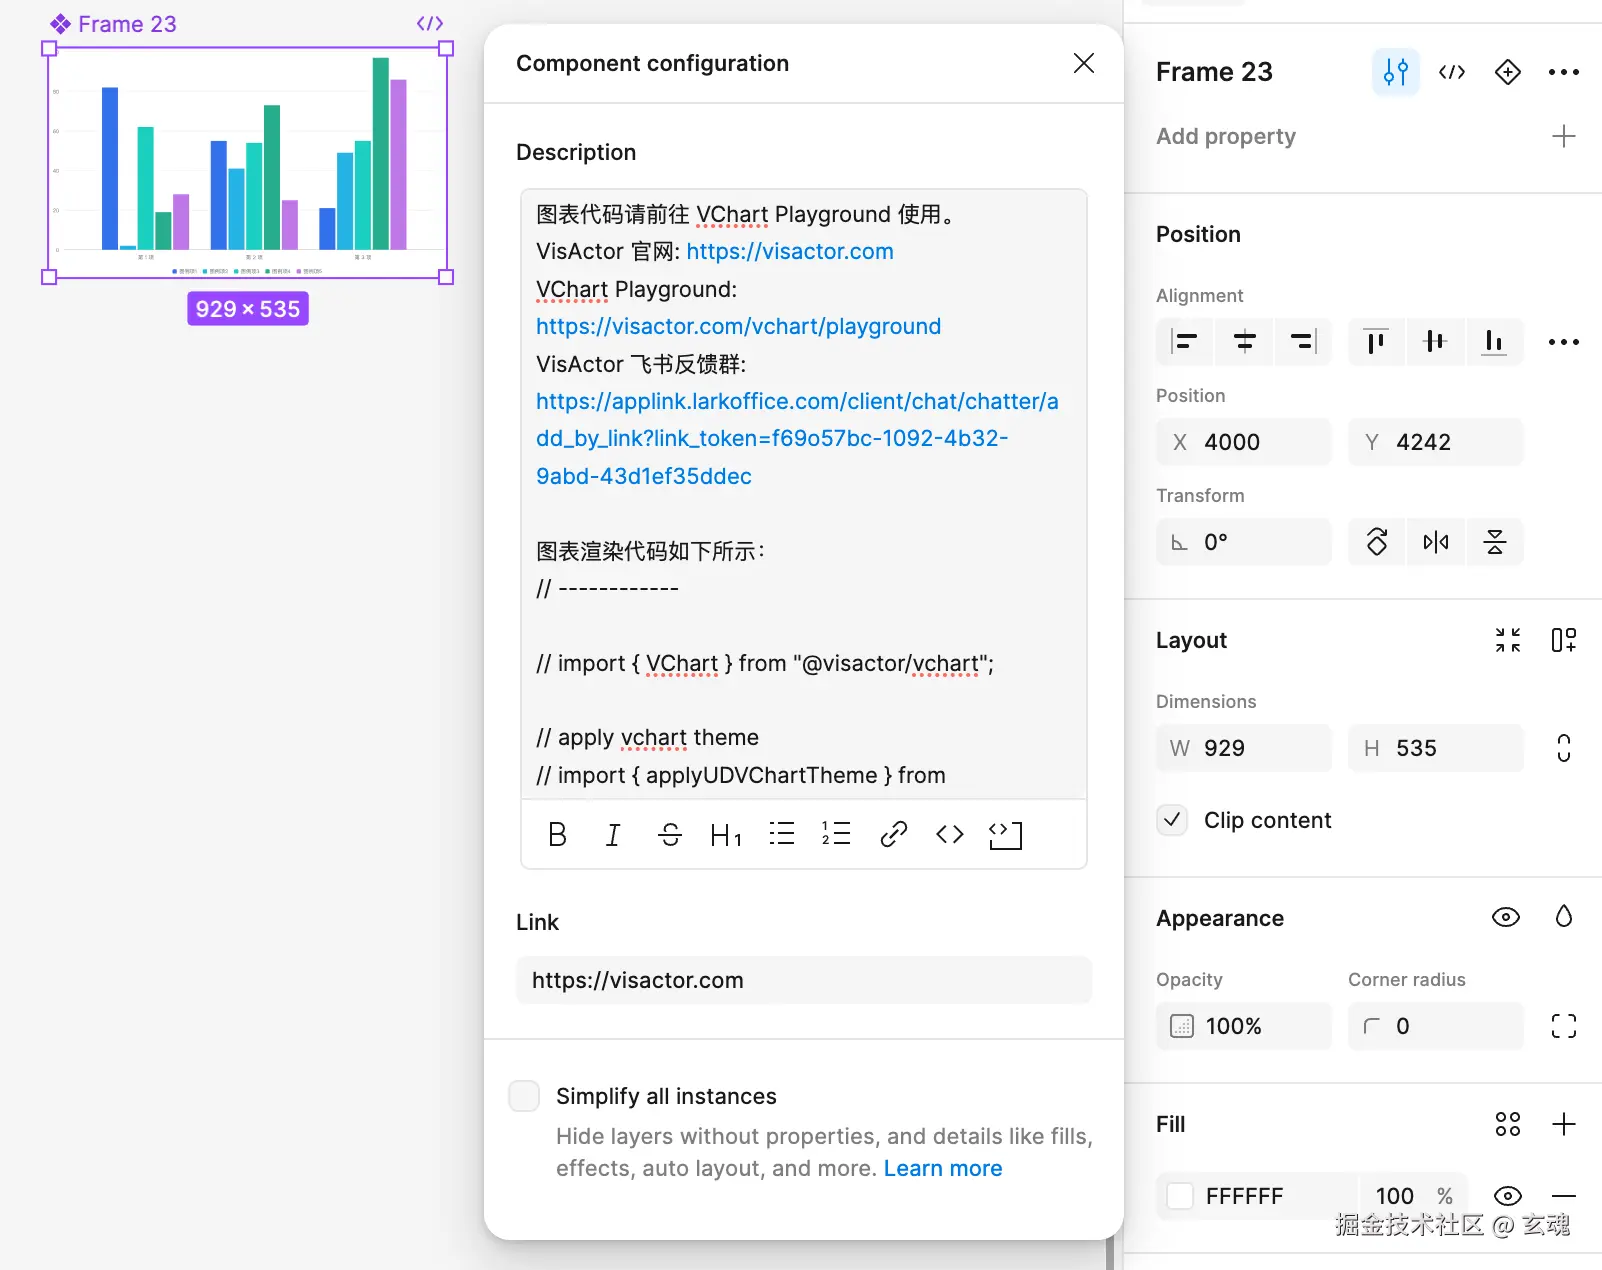1602x1270 pixels.
Task: Toggle visibility of FFFFFF fill
Action: pyautogui.click(x=1508, y=1196)
